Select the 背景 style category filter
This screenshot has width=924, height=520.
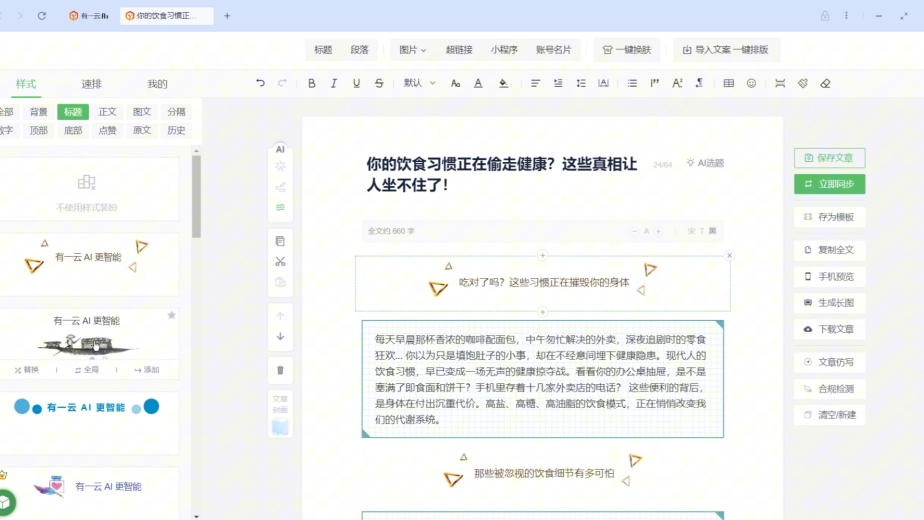click(38, 112)
